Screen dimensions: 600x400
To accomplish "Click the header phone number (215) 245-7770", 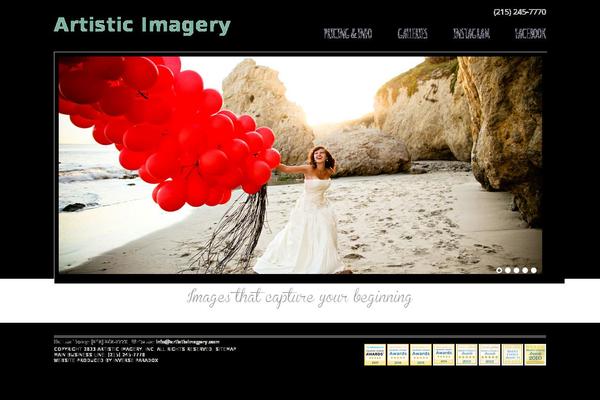I will point(520,12).
